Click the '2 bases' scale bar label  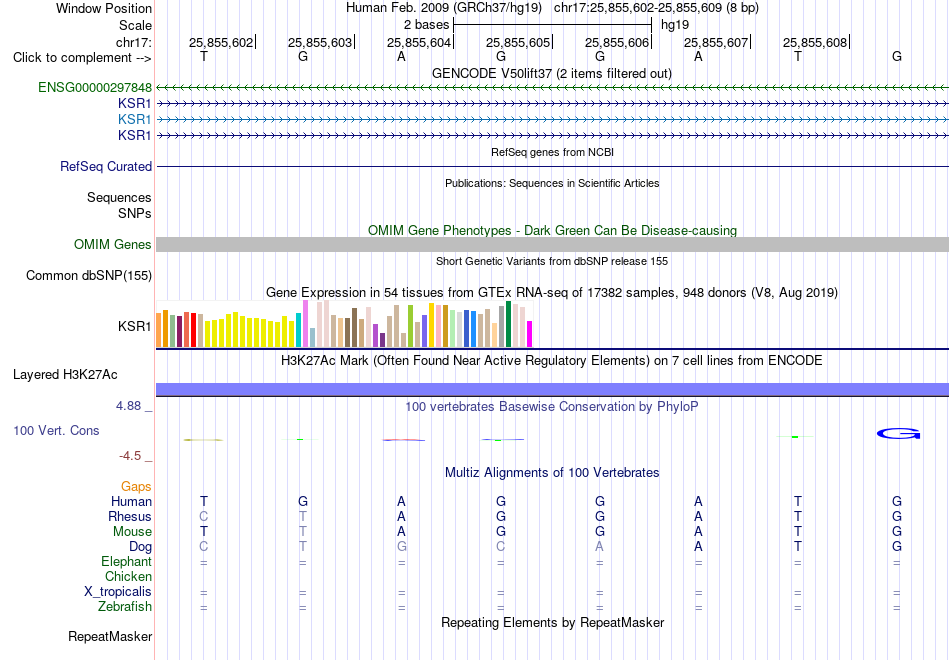point(427,25)
